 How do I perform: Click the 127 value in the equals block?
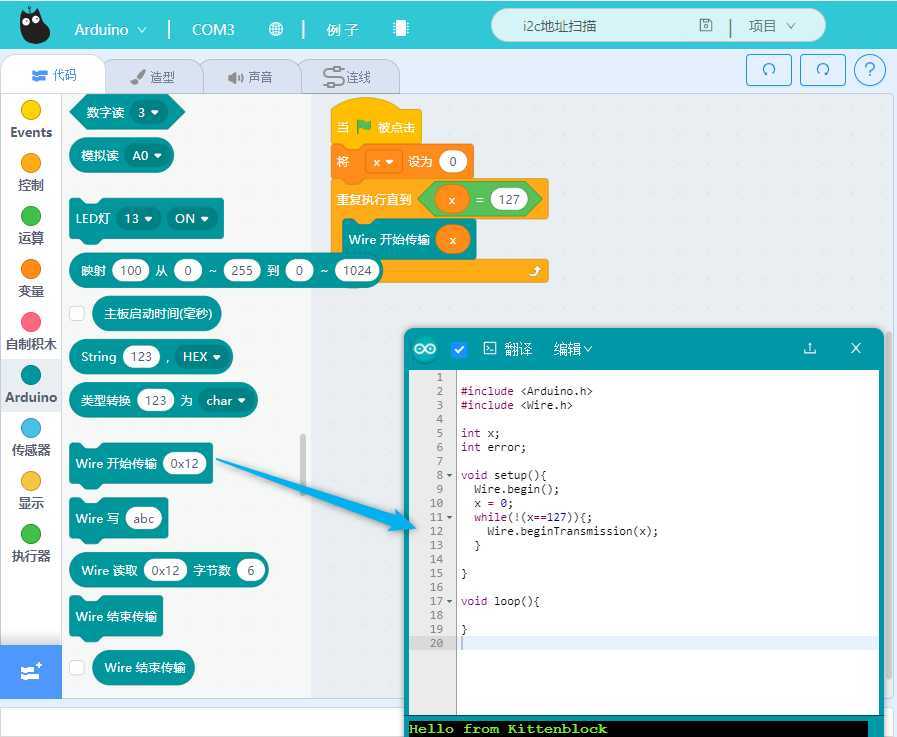click(509, 200)
